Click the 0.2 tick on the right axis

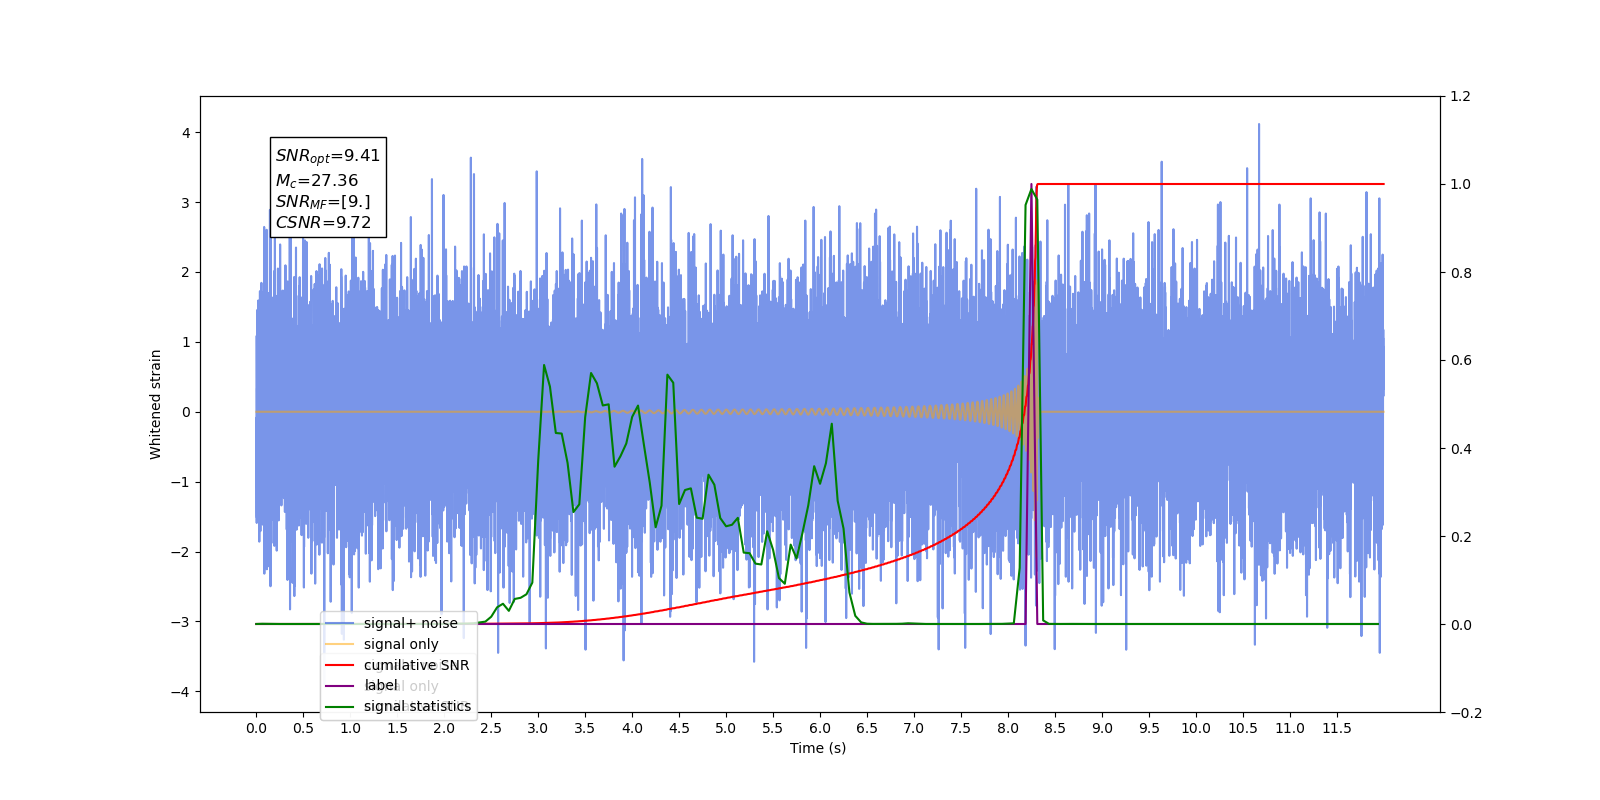point(1461,537)
